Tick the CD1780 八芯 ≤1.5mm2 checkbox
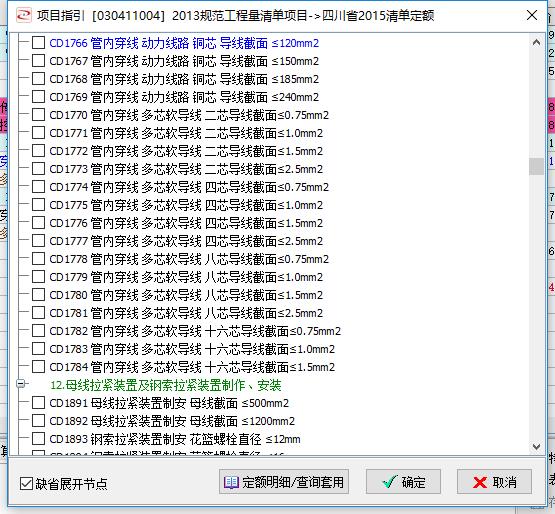 [38, 295]
